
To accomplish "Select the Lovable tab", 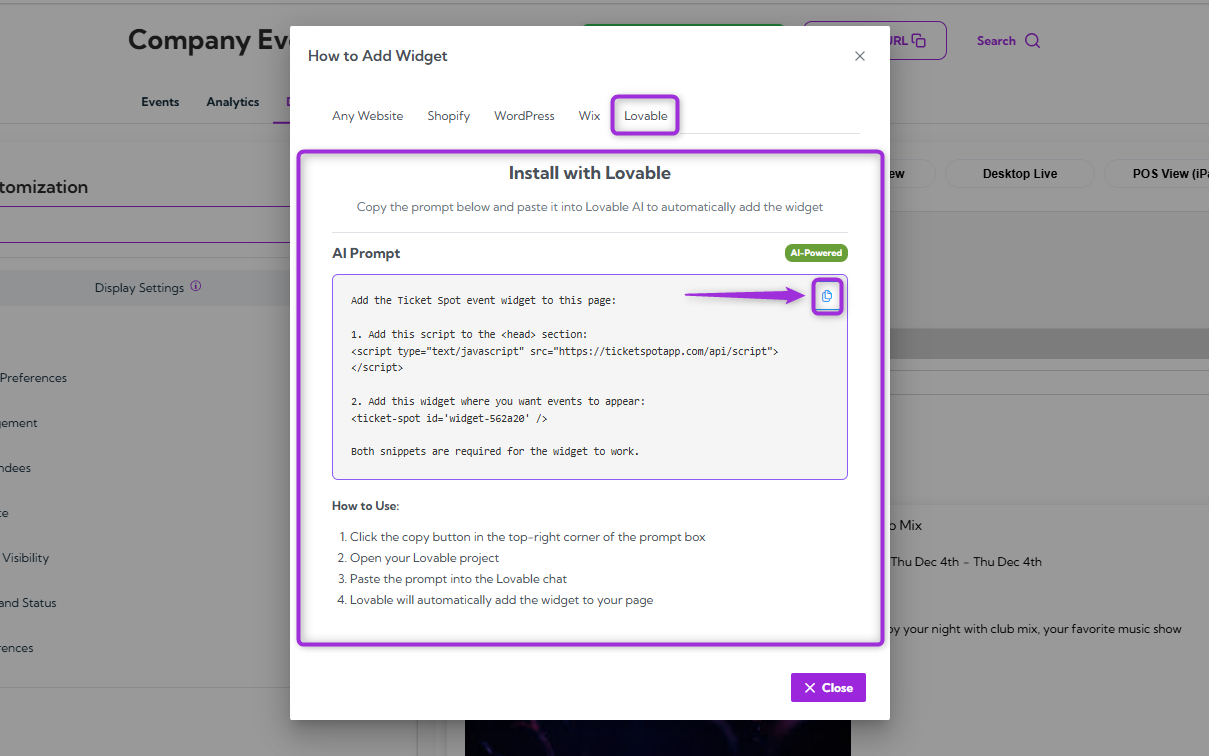I will 646,116.
